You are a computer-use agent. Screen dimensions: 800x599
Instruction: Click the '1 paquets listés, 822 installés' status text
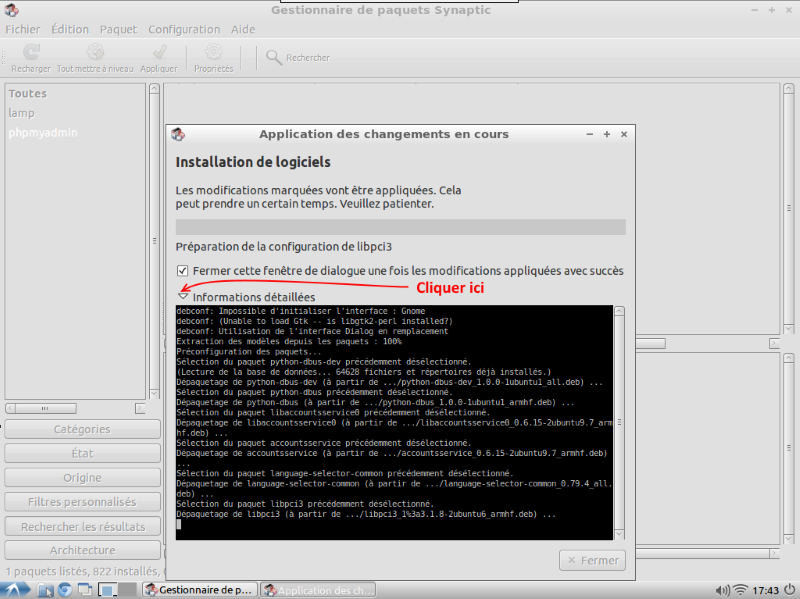(83, 571)
